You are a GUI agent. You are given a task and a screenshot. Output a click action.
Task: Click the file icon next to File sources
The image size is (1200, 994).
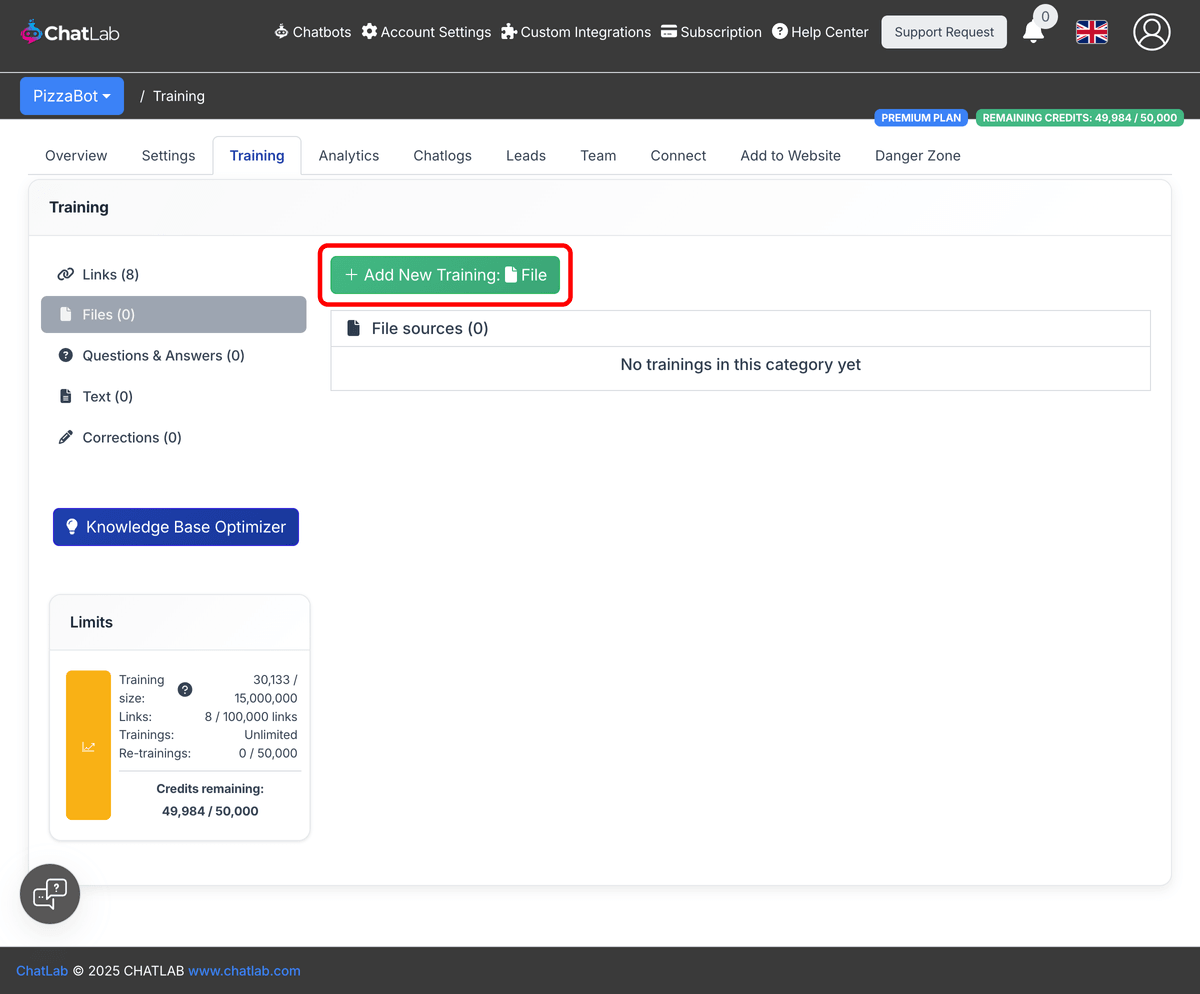click(x=353, y=327)
